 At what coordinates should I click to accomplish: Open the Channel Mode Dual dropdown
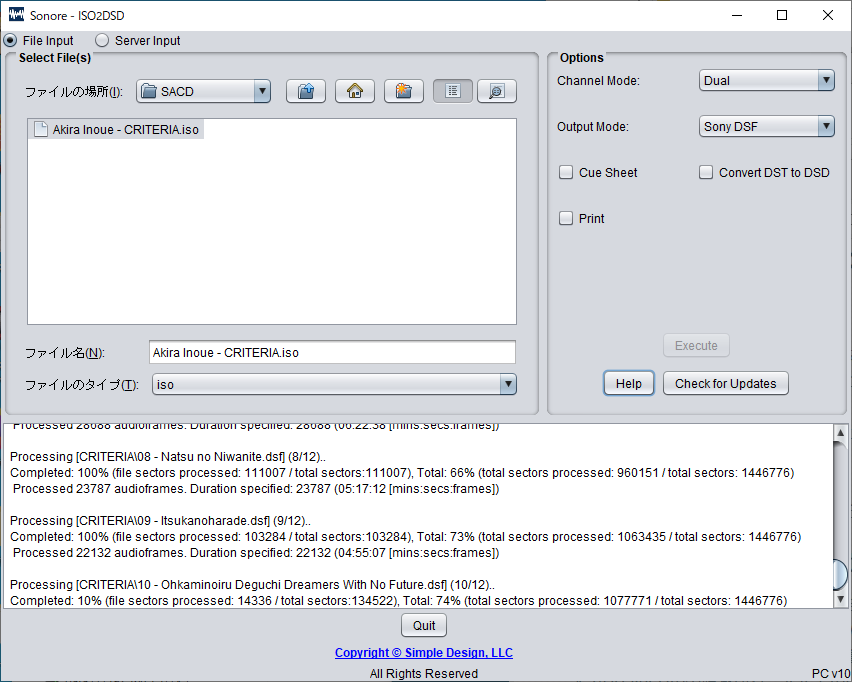pos(767,80)
